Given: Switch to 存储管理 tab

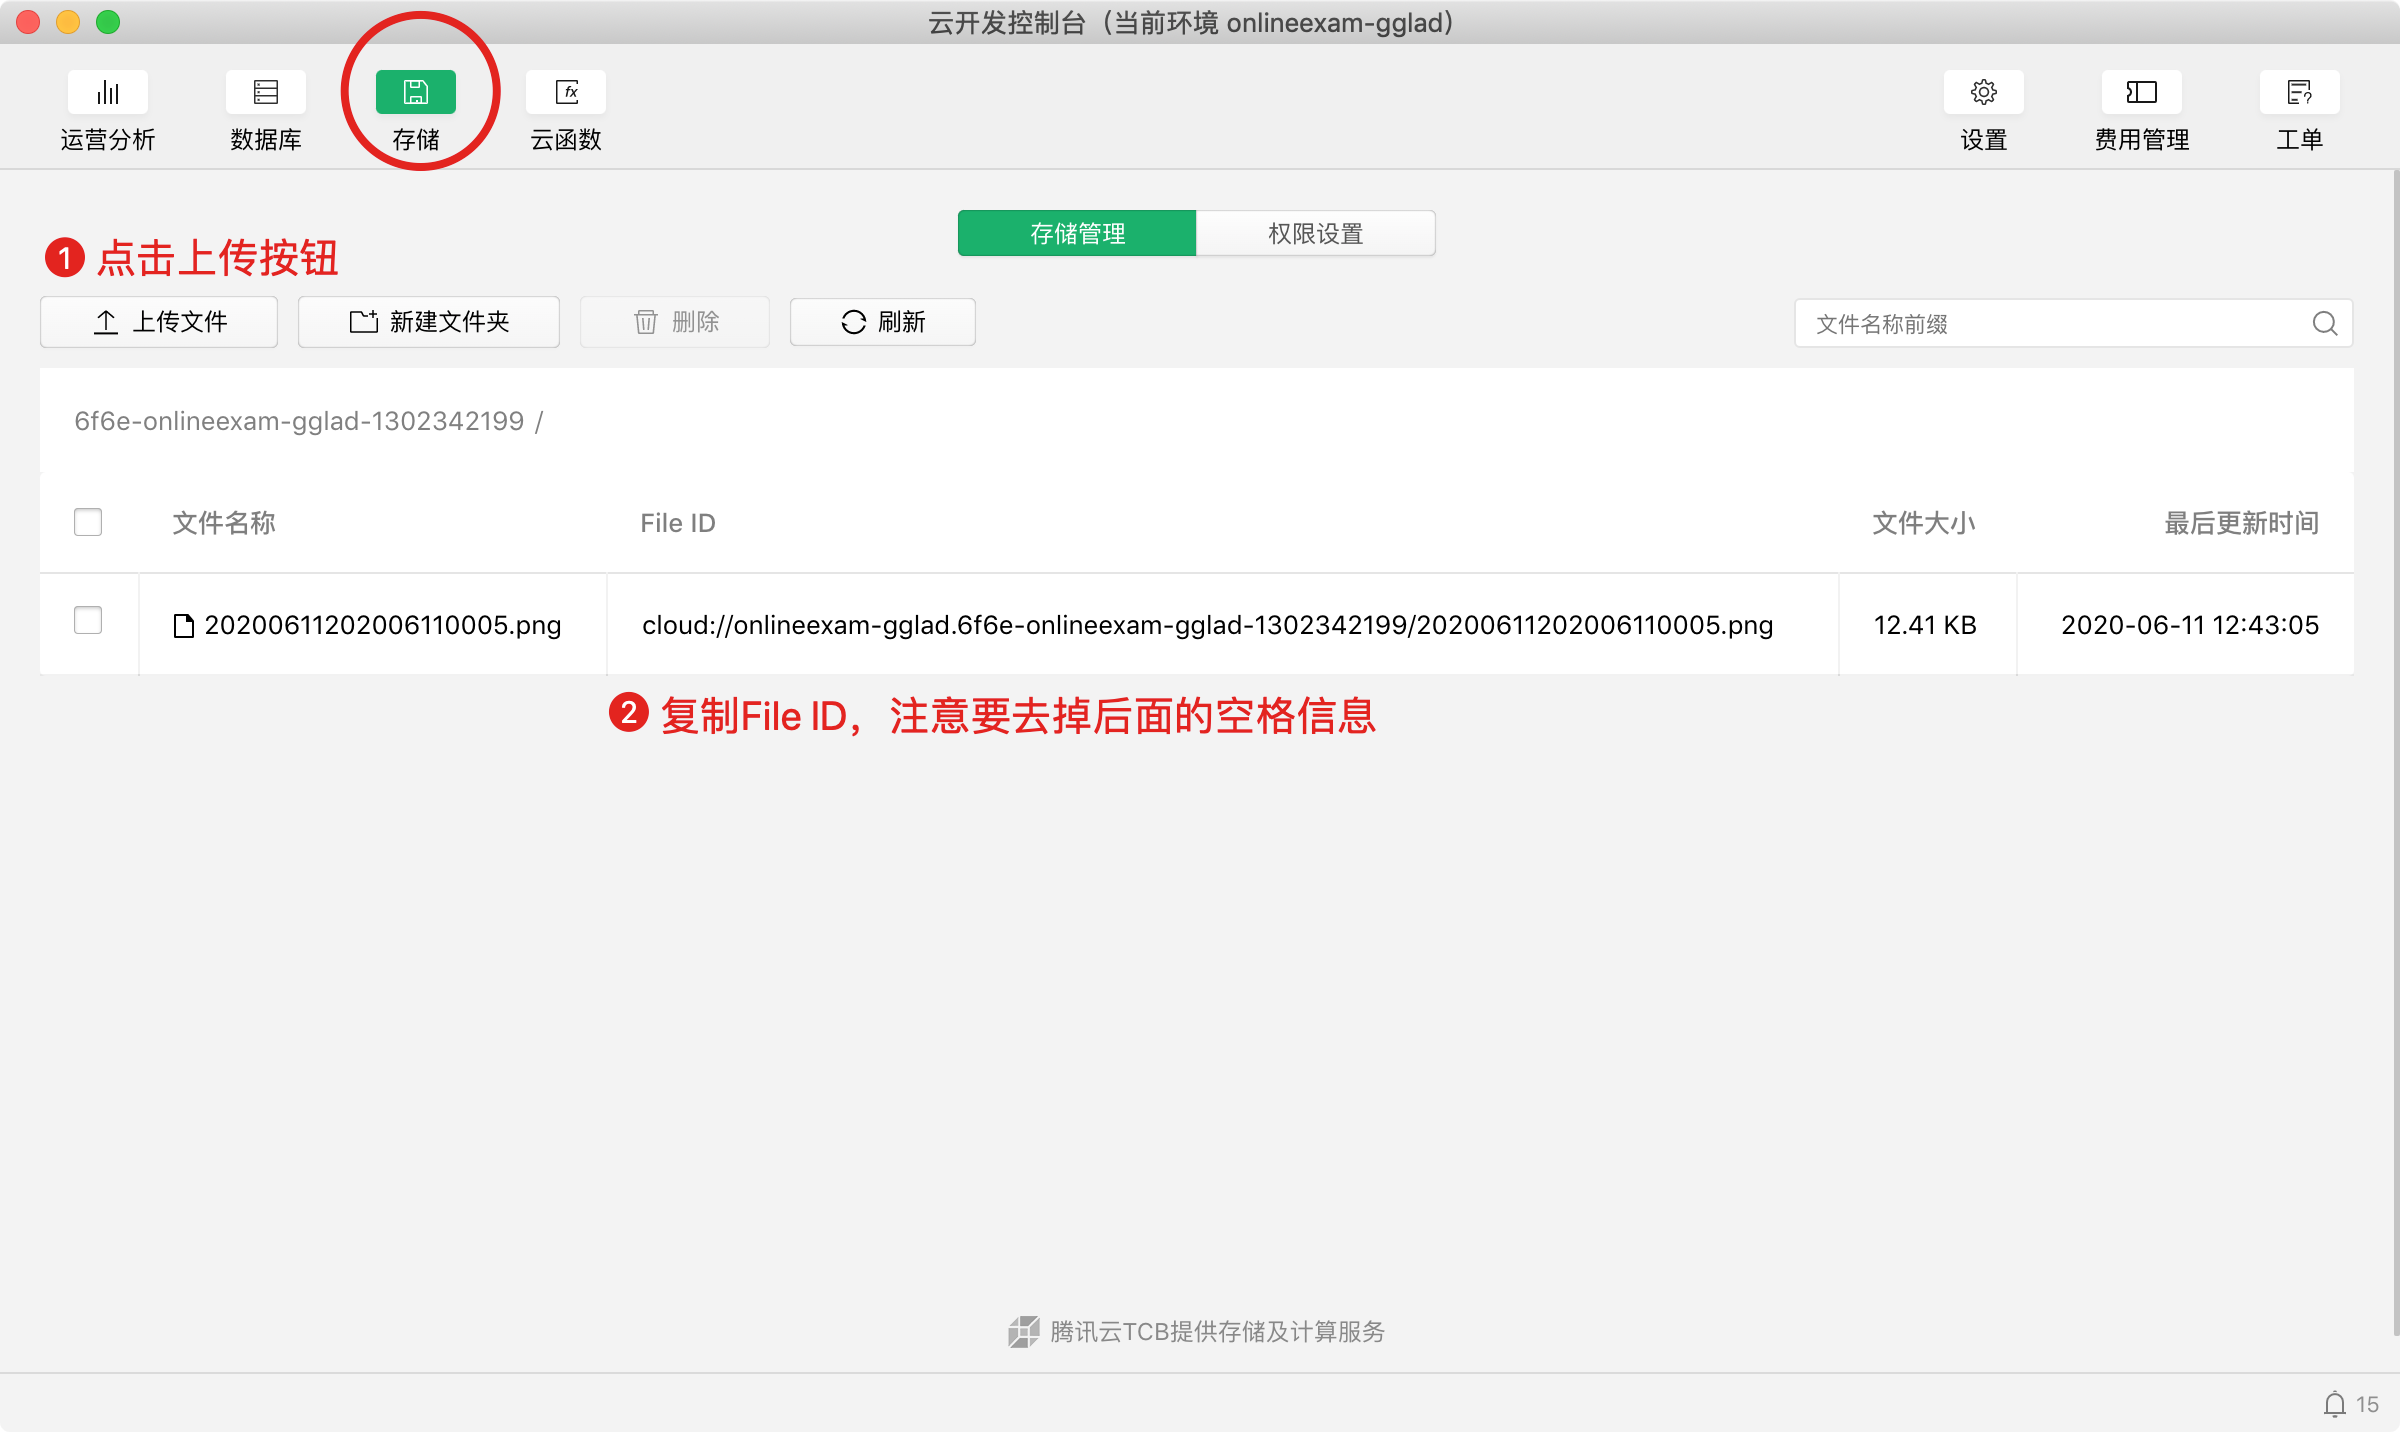Looking at the screenshot, I should 1077,233.
